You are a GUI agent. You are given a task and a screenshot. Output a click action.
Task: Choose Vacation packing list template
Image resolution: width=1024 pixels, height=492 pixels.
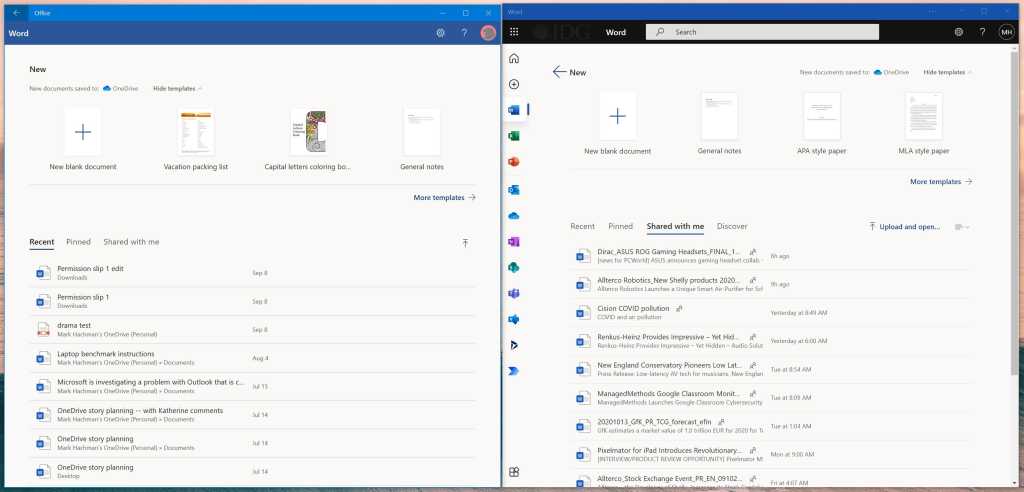point(196,139)
